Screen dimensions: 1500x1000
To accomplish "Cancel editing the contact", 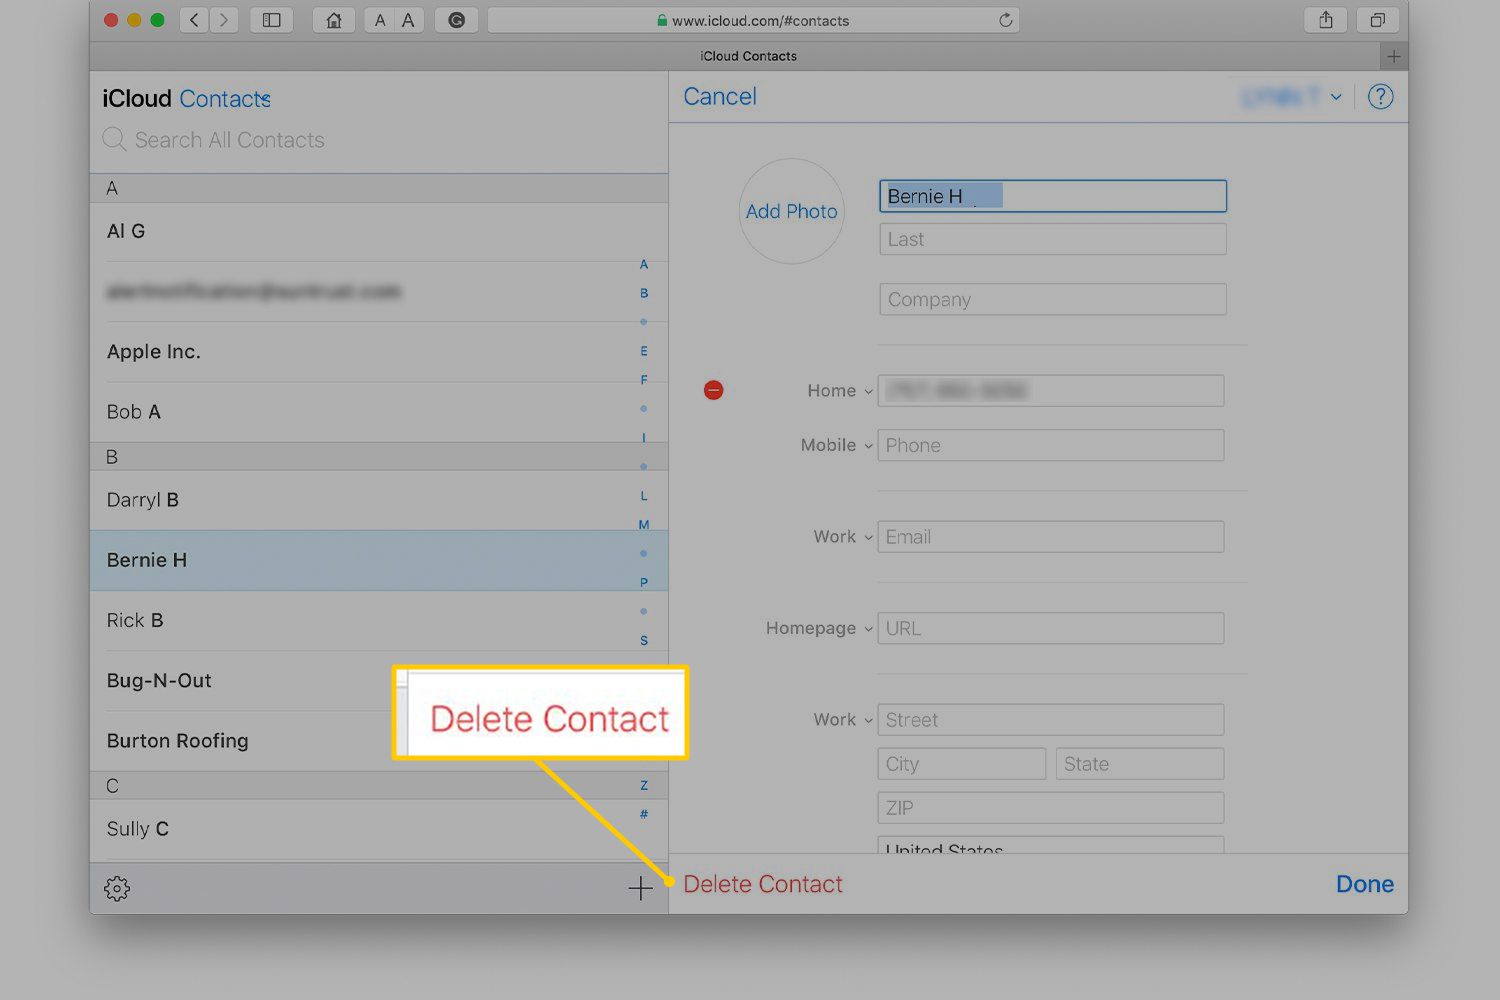I will click(x=720, y=97).
